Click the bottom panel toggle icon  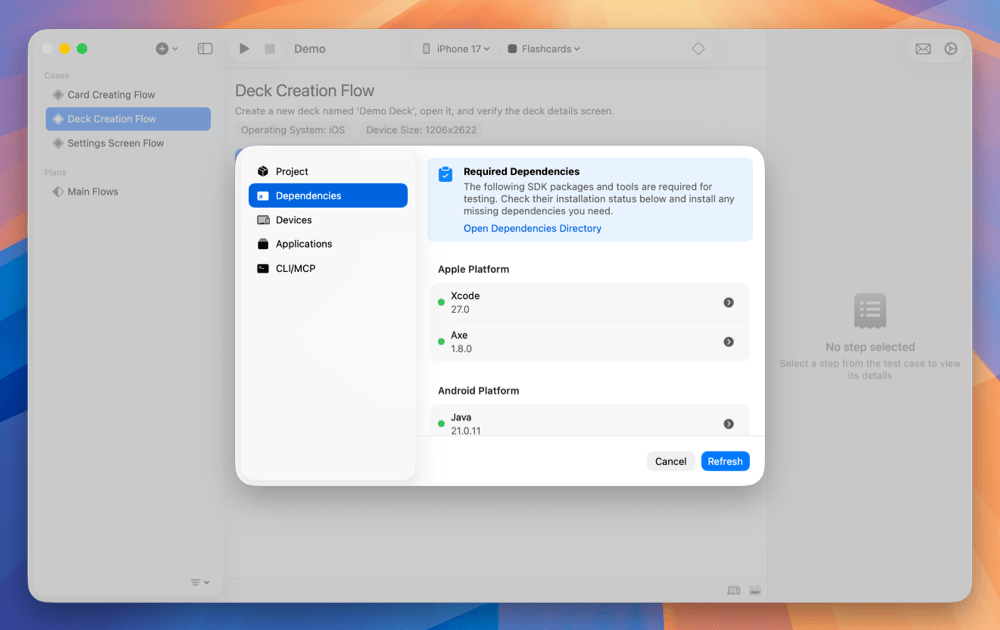point(755,590)
